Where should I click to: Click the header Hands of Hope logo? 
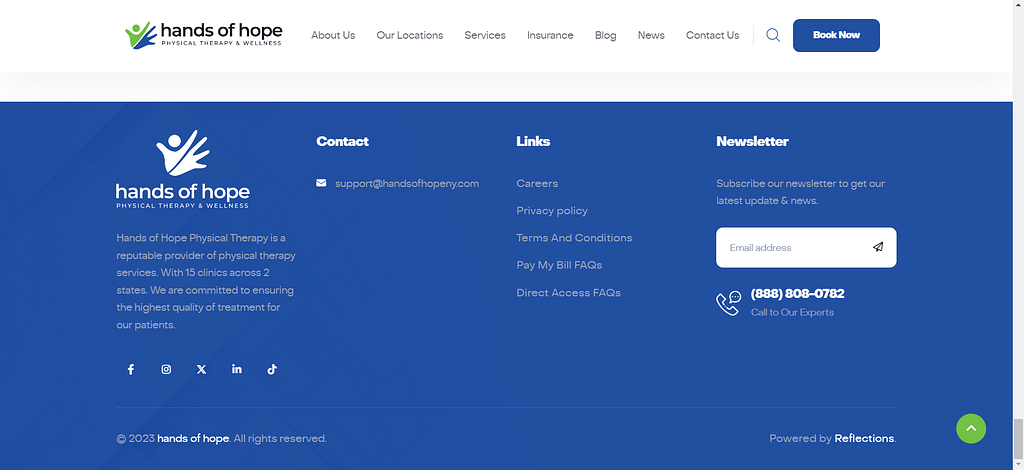click(204, 35)
